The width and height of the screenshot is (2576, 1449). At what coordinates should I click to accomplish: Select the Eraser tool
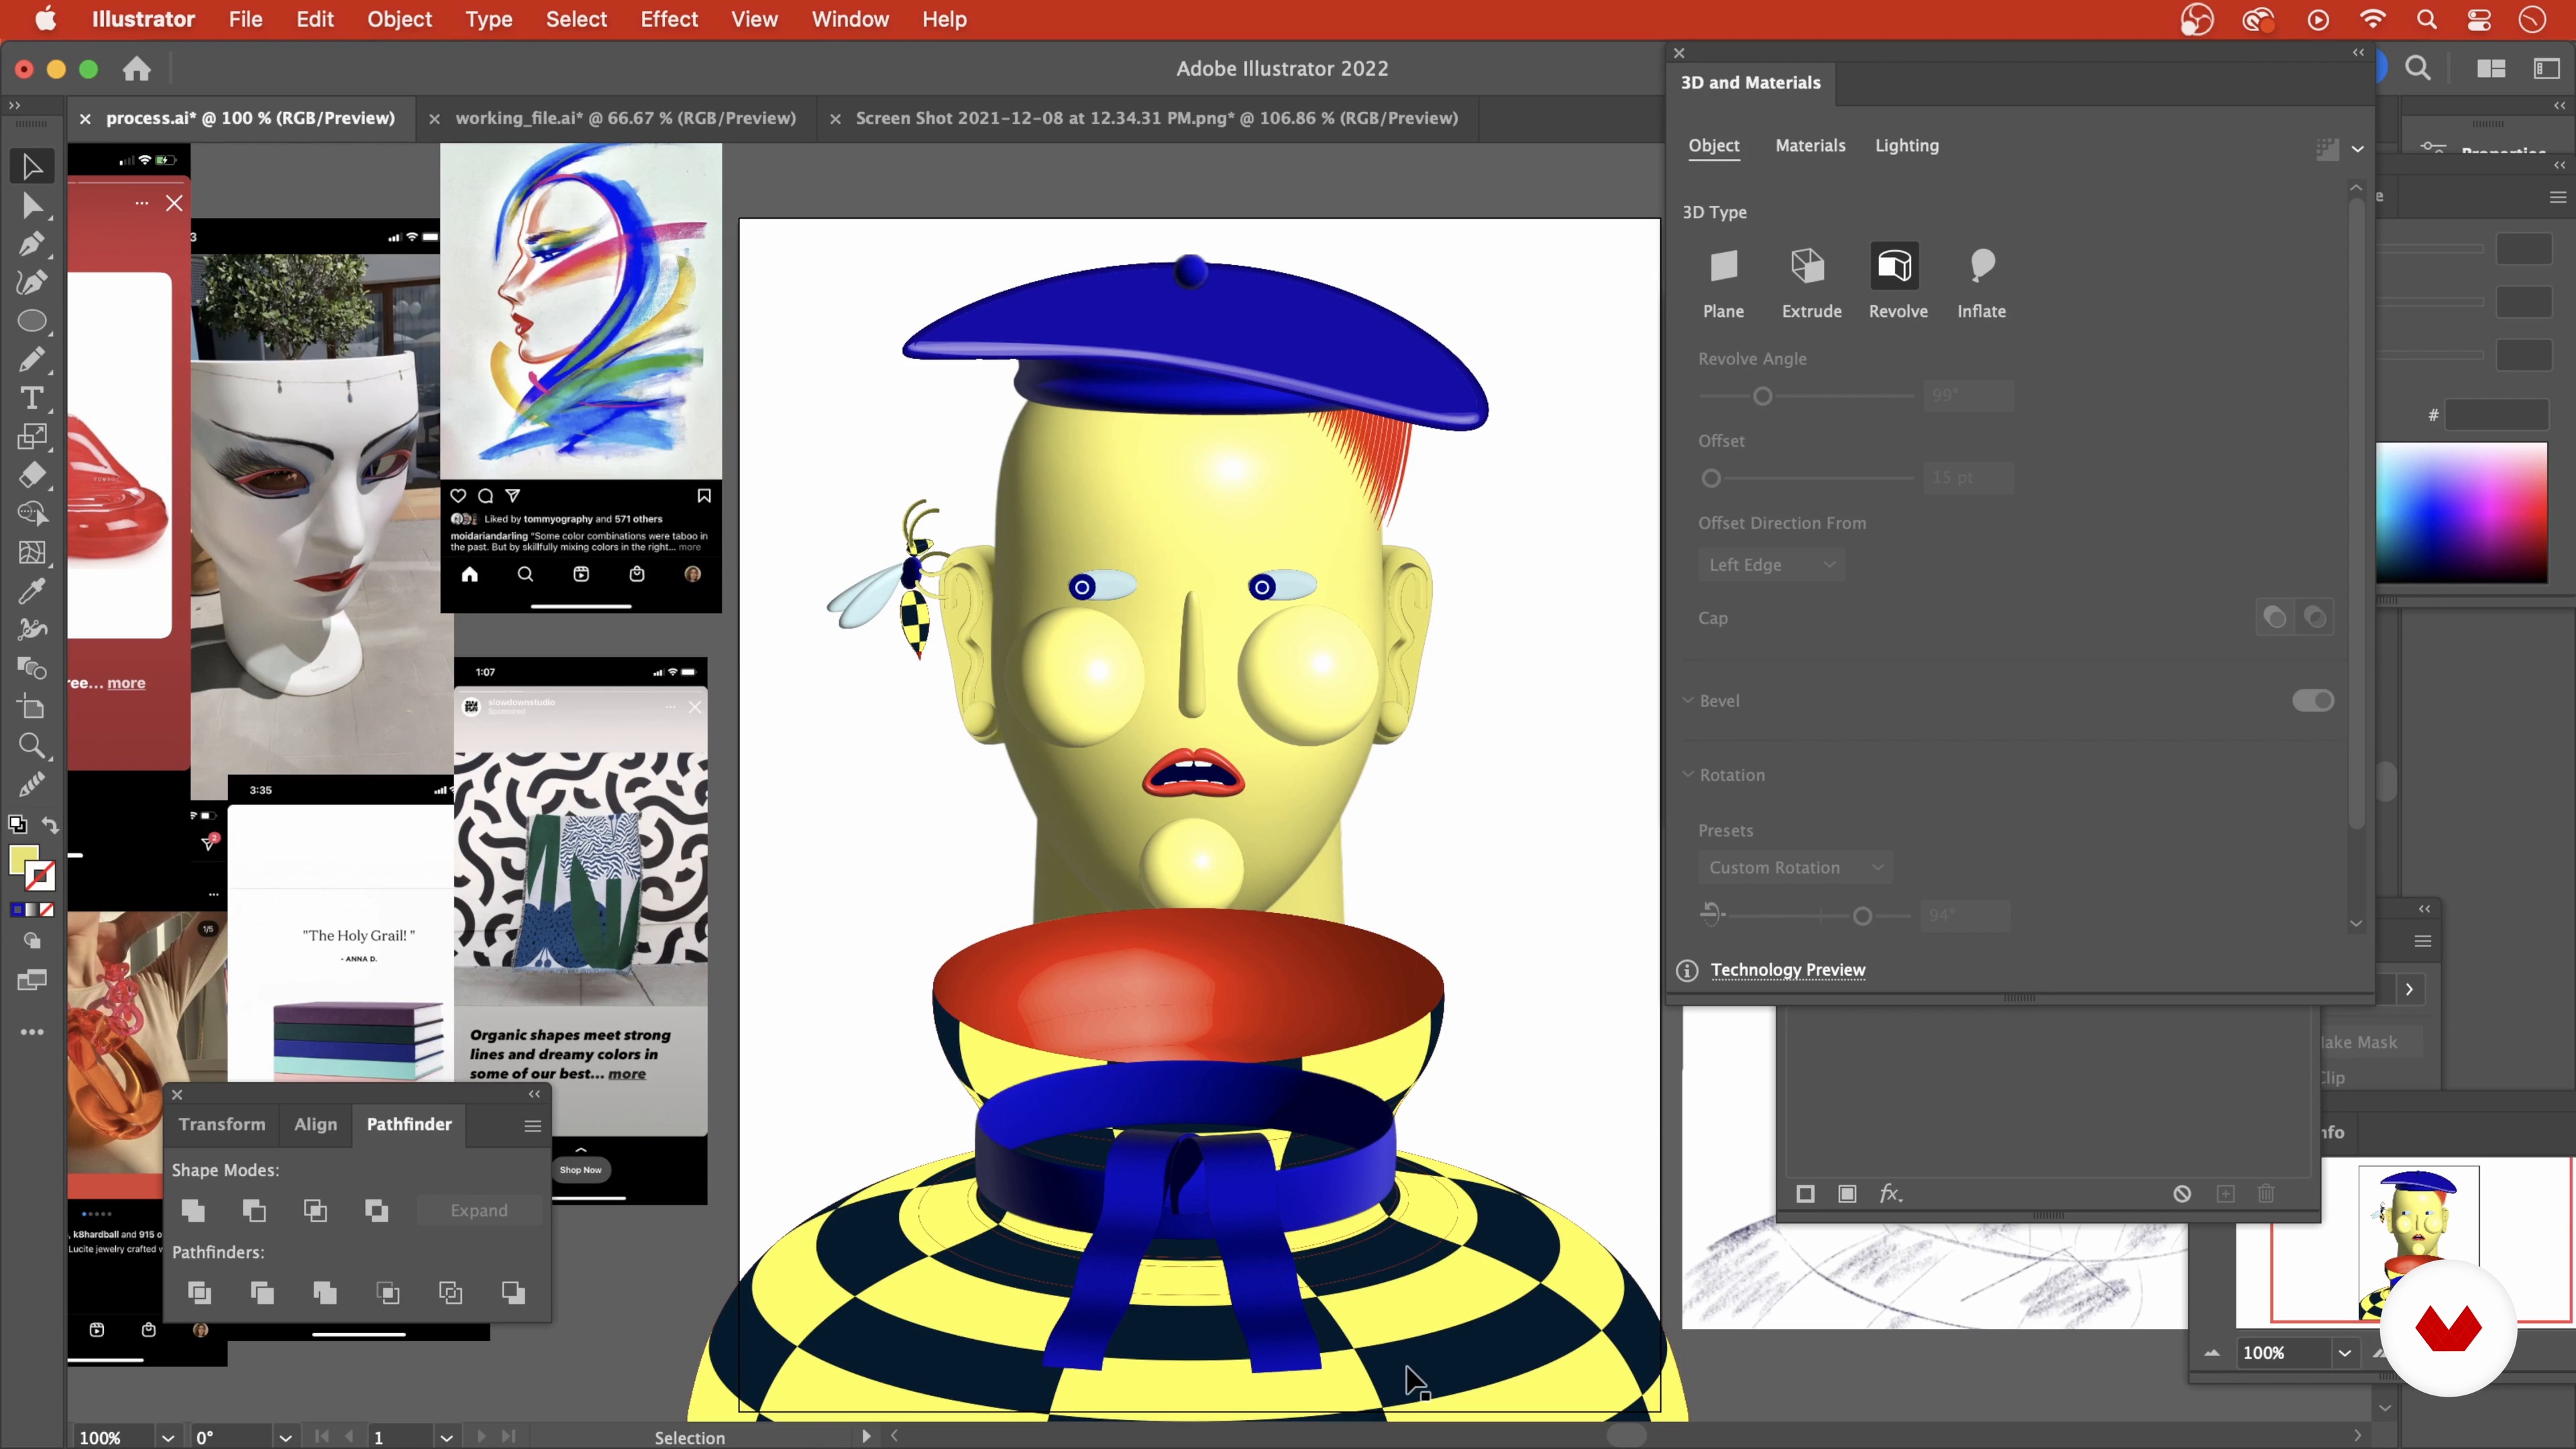pyautogui.click(x=32, y=475)
